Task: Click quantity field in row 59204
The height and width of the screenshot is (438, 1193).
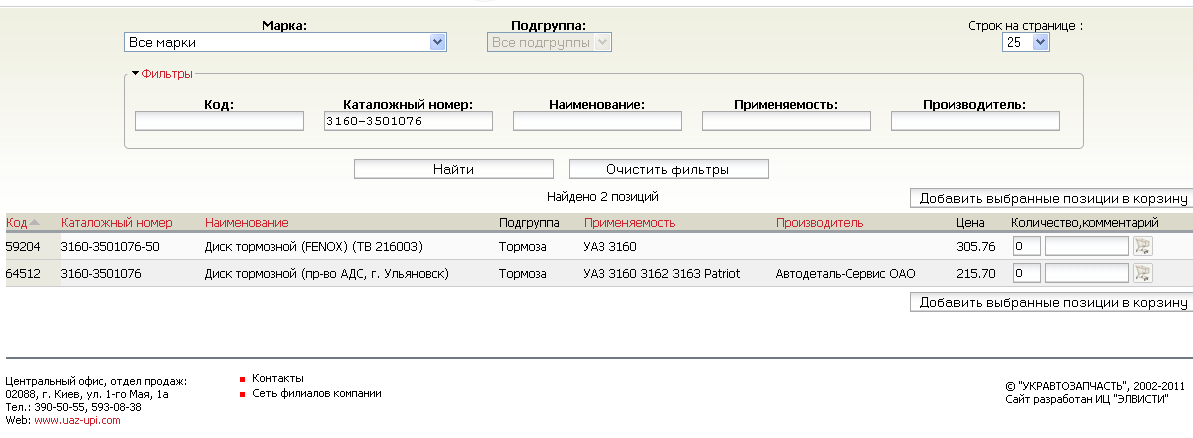Action: 1026,246
